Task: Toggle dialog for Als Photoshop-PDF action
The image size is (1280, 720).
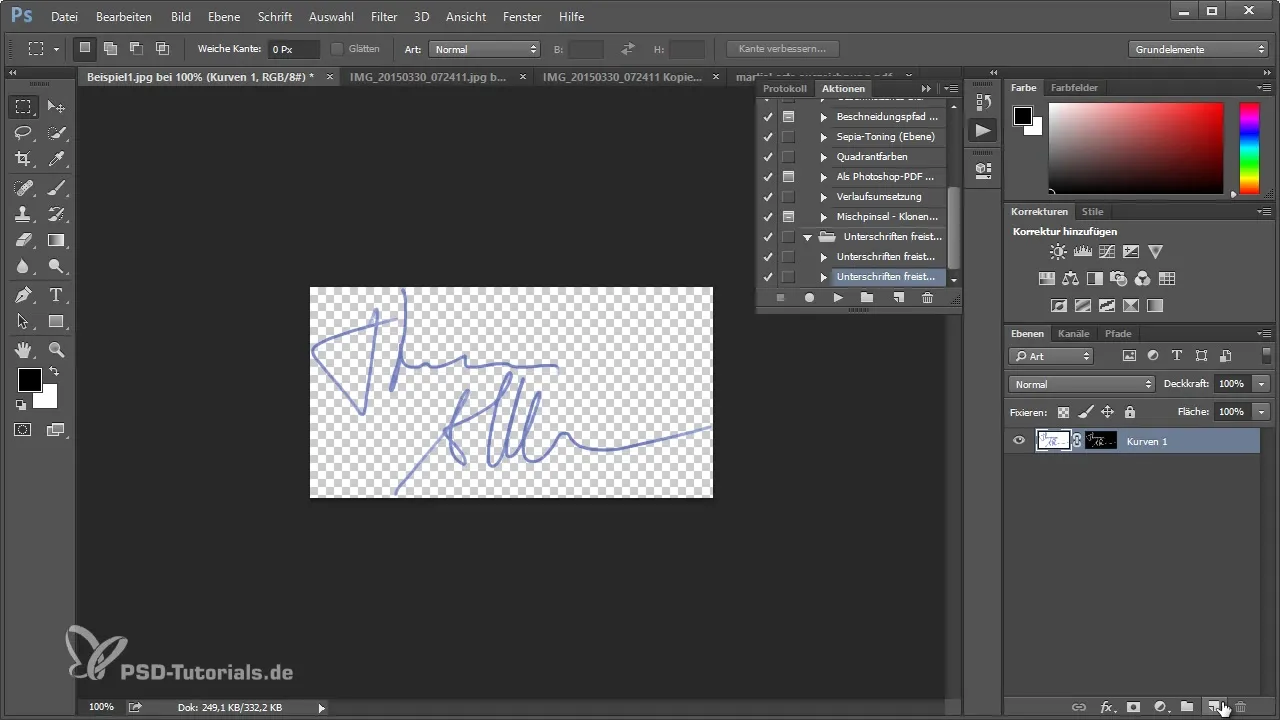Action: point(788,177)
